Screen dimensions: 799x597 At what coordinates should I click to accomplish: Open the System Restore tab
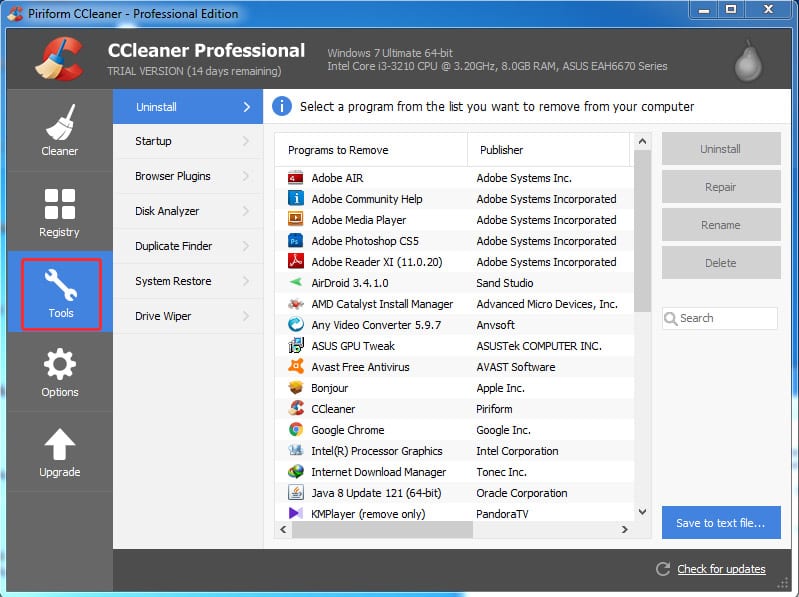point(173,281)
